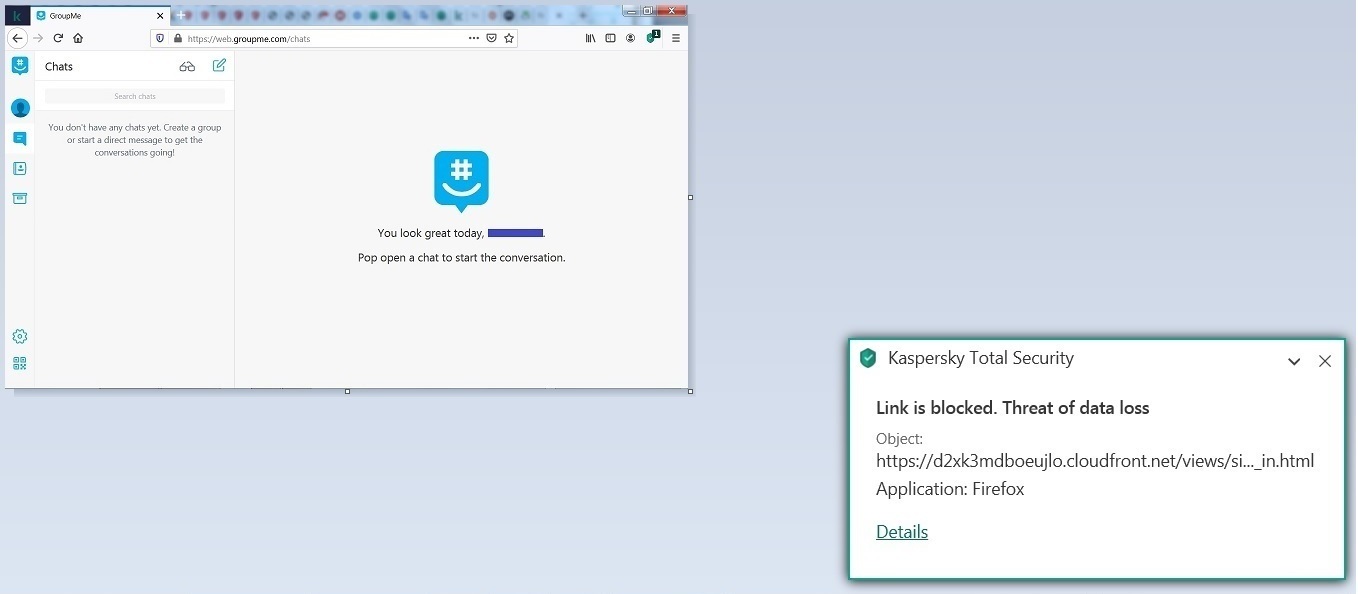1358x594 pixels.
Task: Close the Firefox window
Action: (x=673, y=10)
